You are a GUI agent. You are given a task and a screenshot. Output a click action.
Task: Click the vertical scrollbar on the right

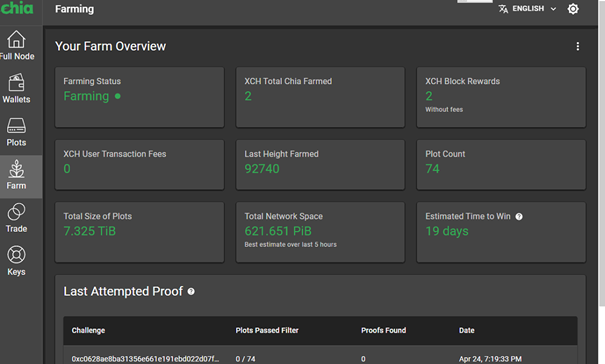pyautogui.click(x=602, y=154)
